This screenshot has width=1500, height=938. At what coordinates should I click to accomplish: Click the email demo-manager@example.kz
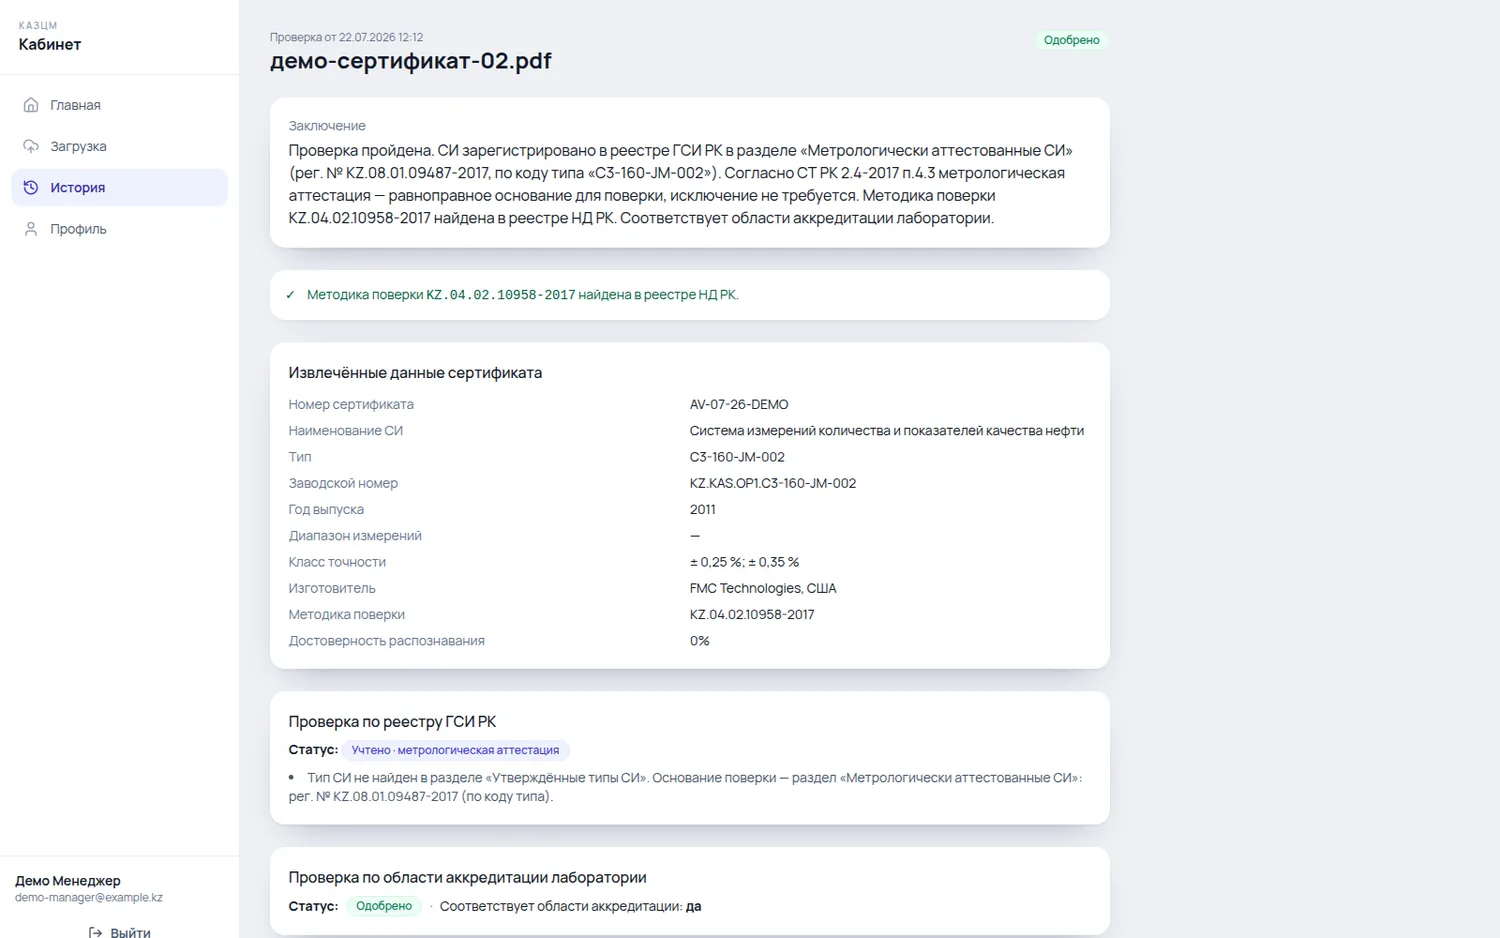(x=89, y=898)
